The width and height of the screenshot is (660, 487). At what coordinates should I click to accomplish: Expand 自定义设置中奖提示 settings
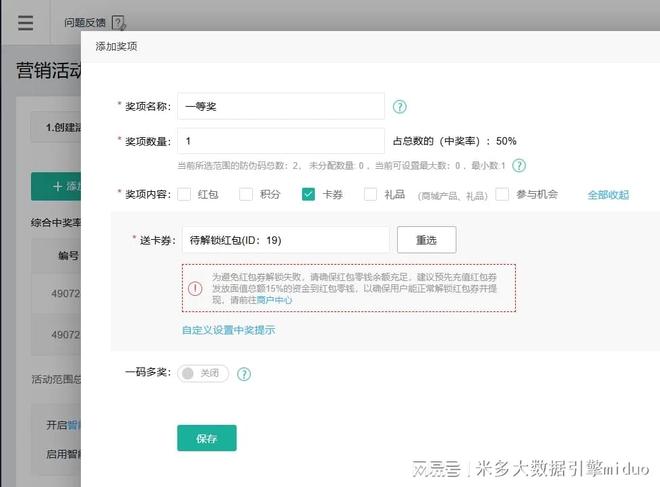(228, 330)
